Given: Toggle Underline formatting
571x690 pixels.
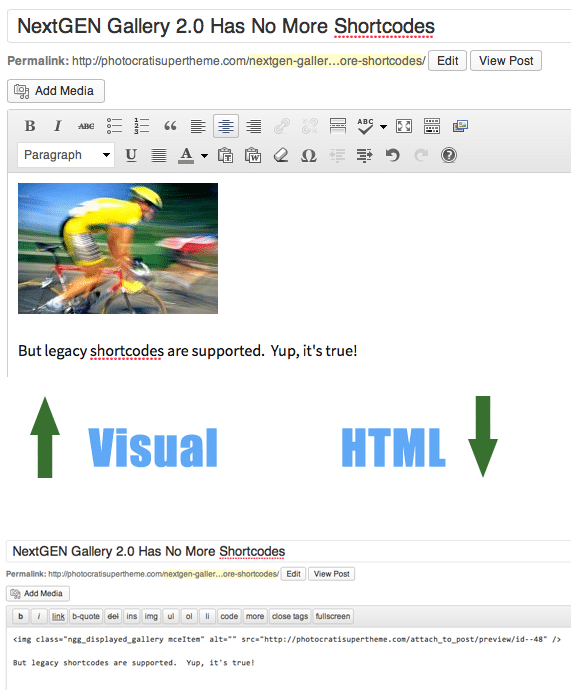Looking at the screenshot, I should coord(131,155).
